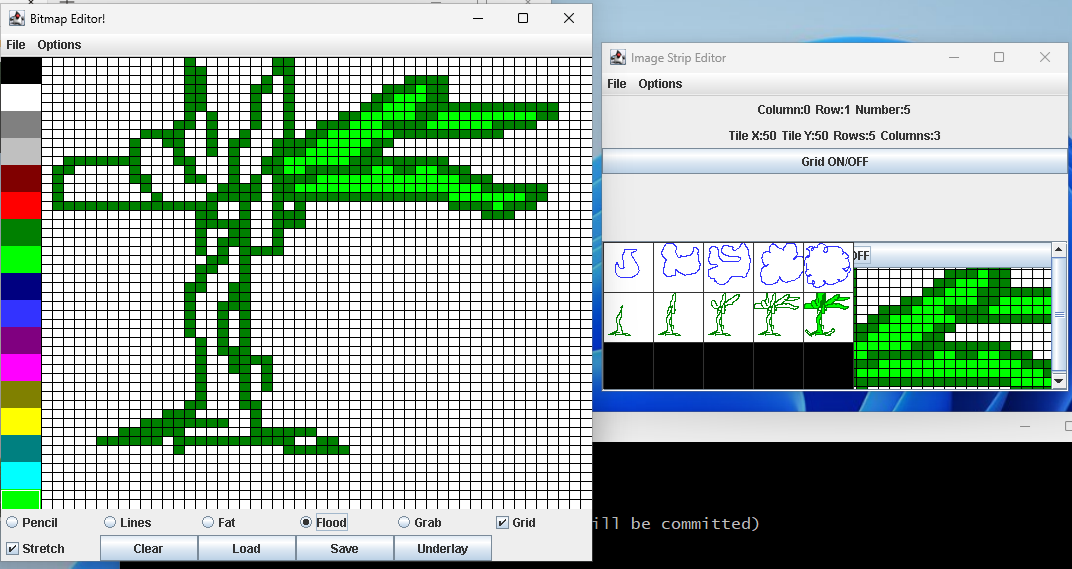The height and width of the screenshot is (569, 1072).
Task: Select the first empty black tile
Action: (628, 366)
